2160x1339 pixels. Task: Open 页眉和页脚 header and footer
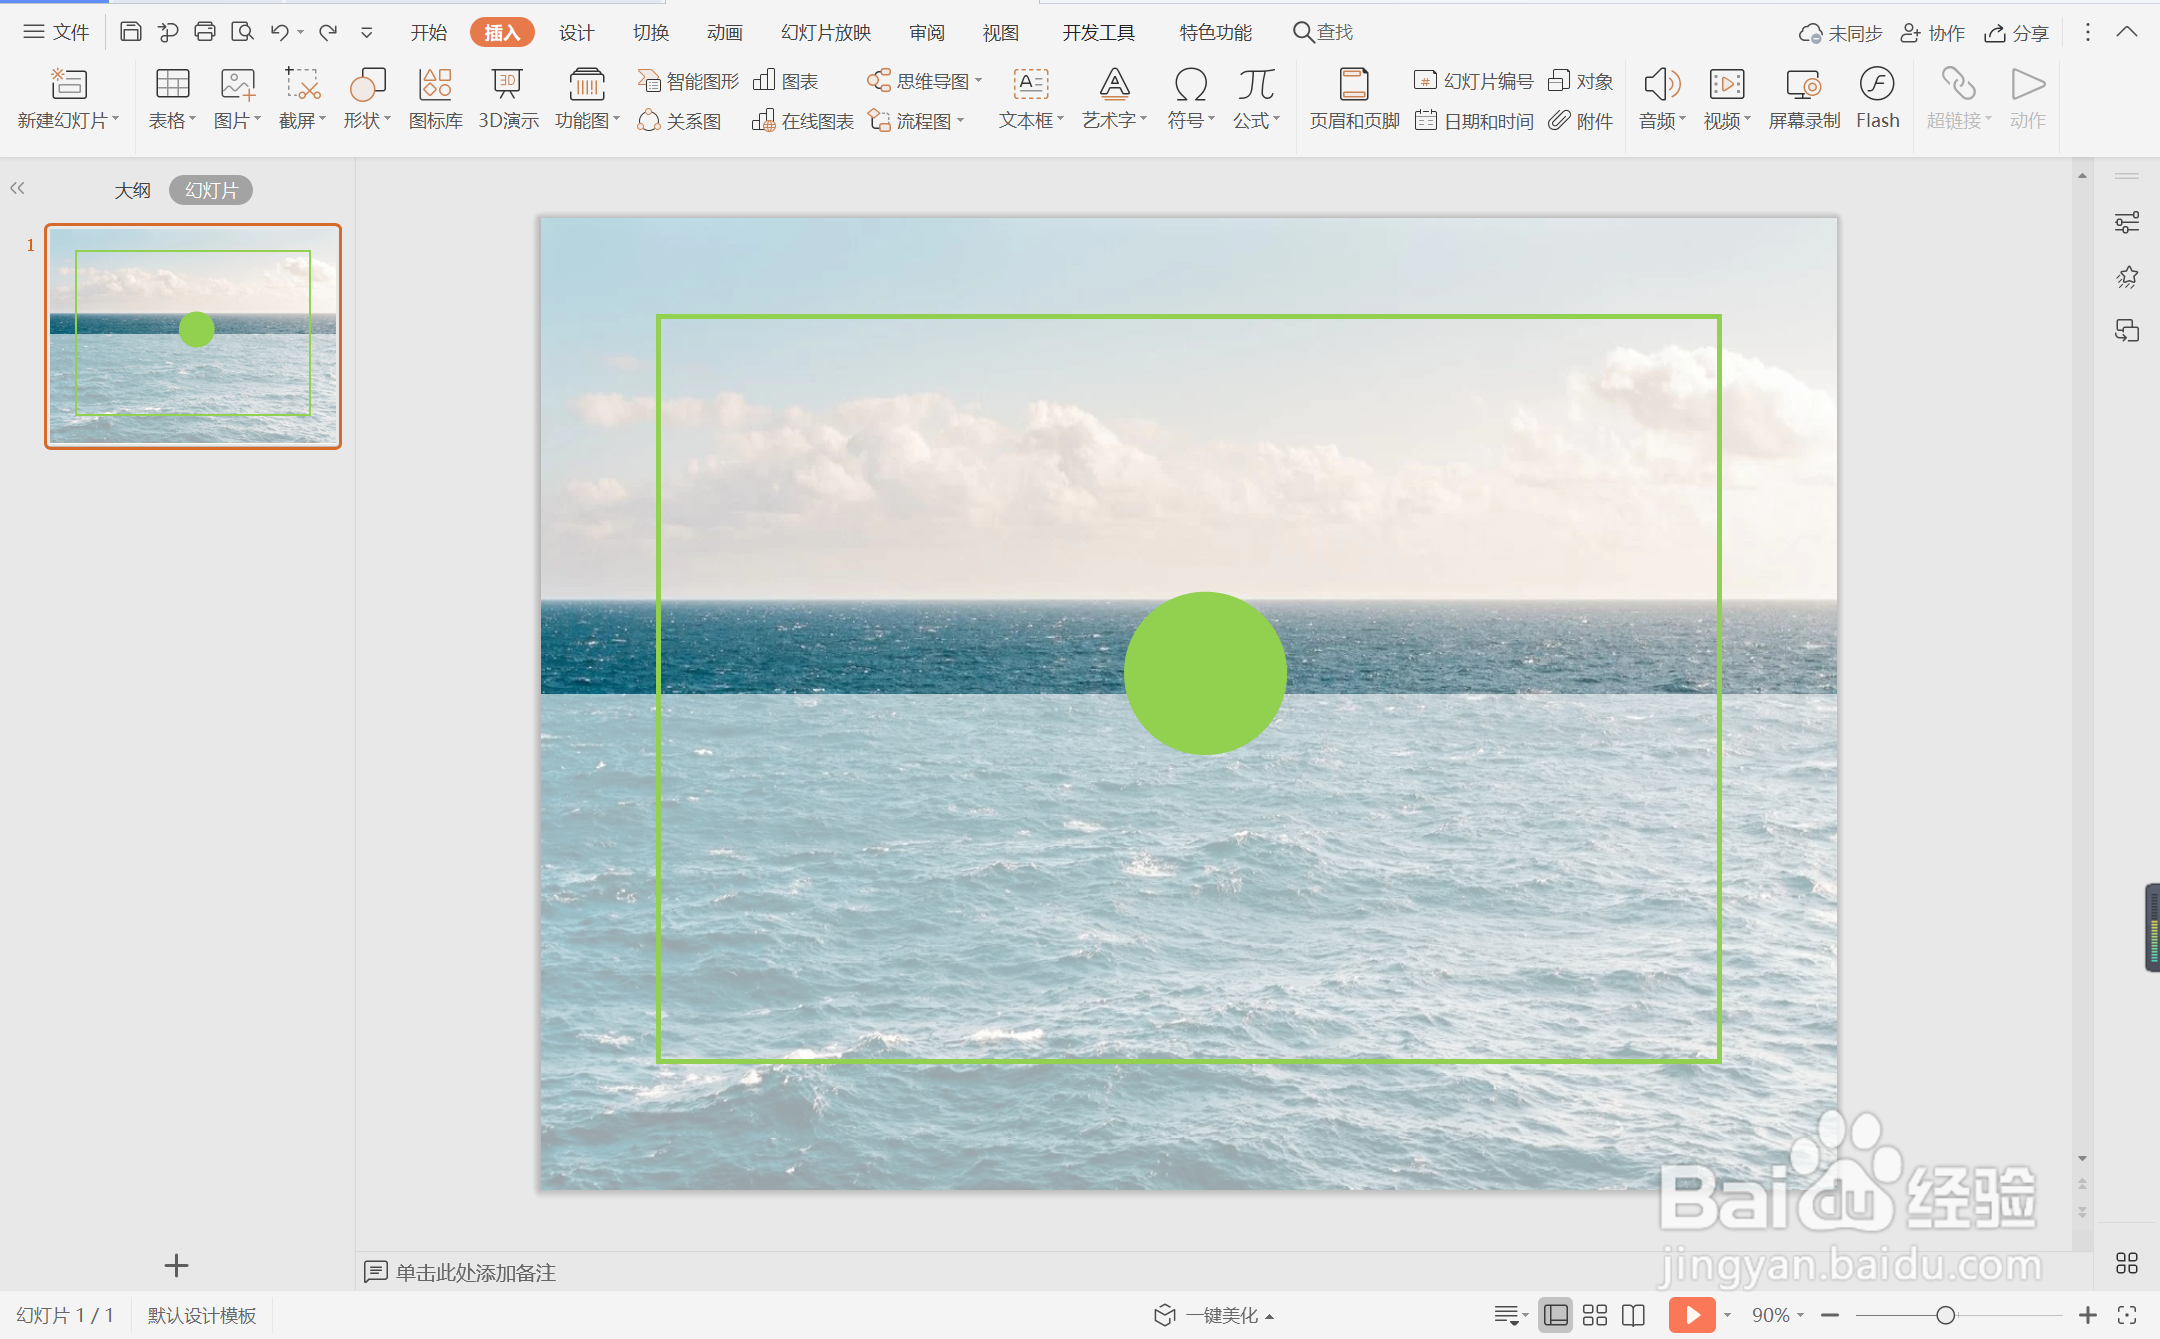[1354, 85]
